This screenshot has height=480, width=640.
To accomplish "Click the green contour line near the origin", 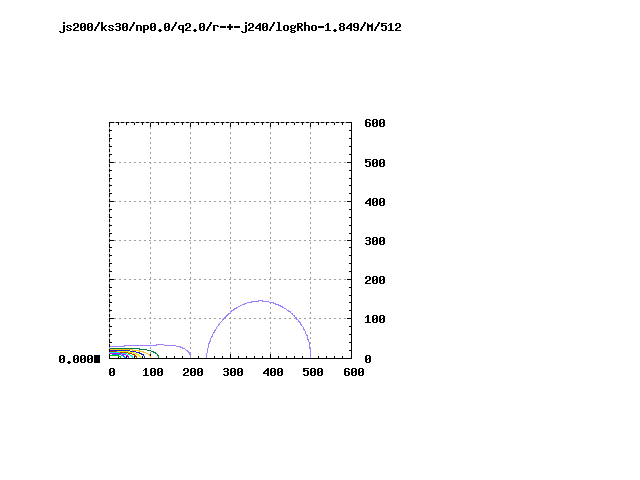I will click(153, 351).
